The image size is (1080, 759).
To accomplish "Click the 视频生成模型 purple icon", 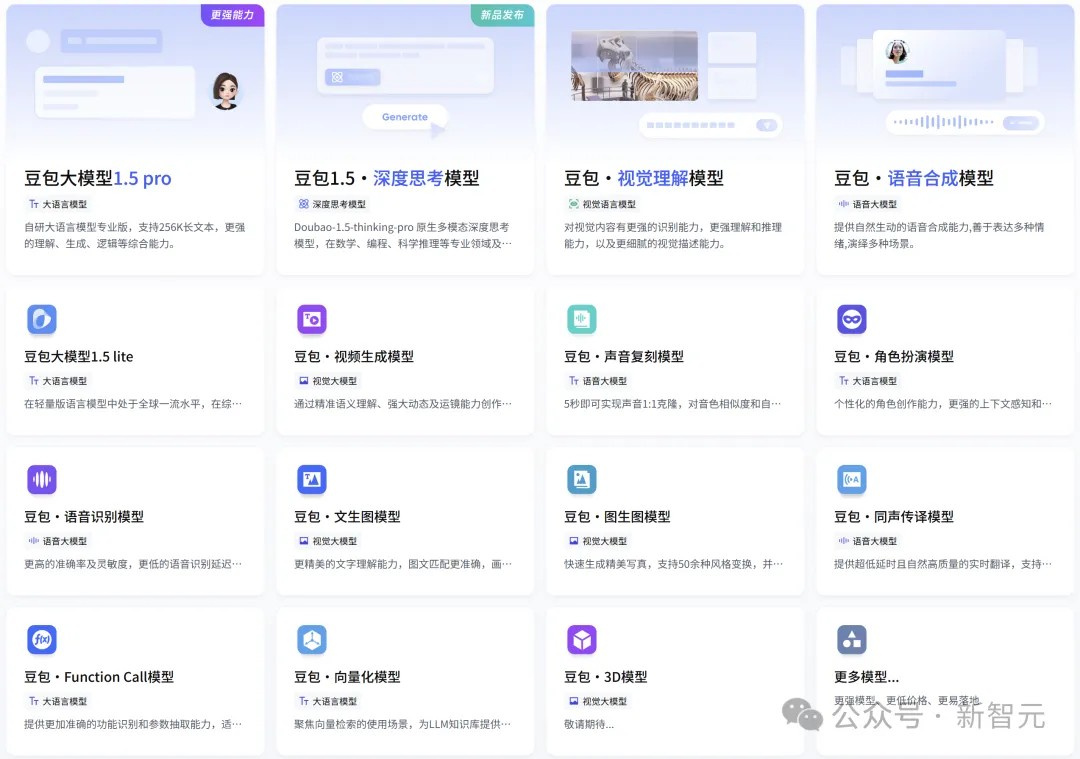I will tap(312, 320).
